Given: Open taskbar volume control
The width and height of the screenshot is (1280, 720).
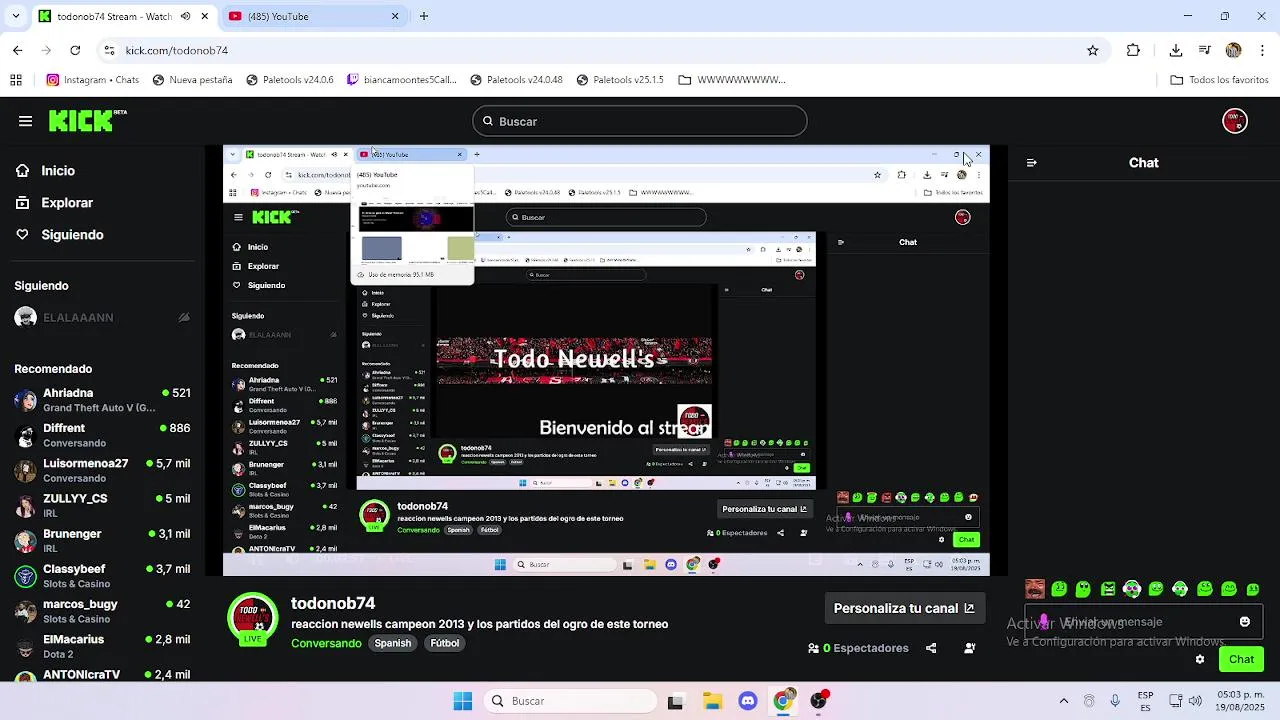Looking at the screenshot, I should pos(1194,701).
